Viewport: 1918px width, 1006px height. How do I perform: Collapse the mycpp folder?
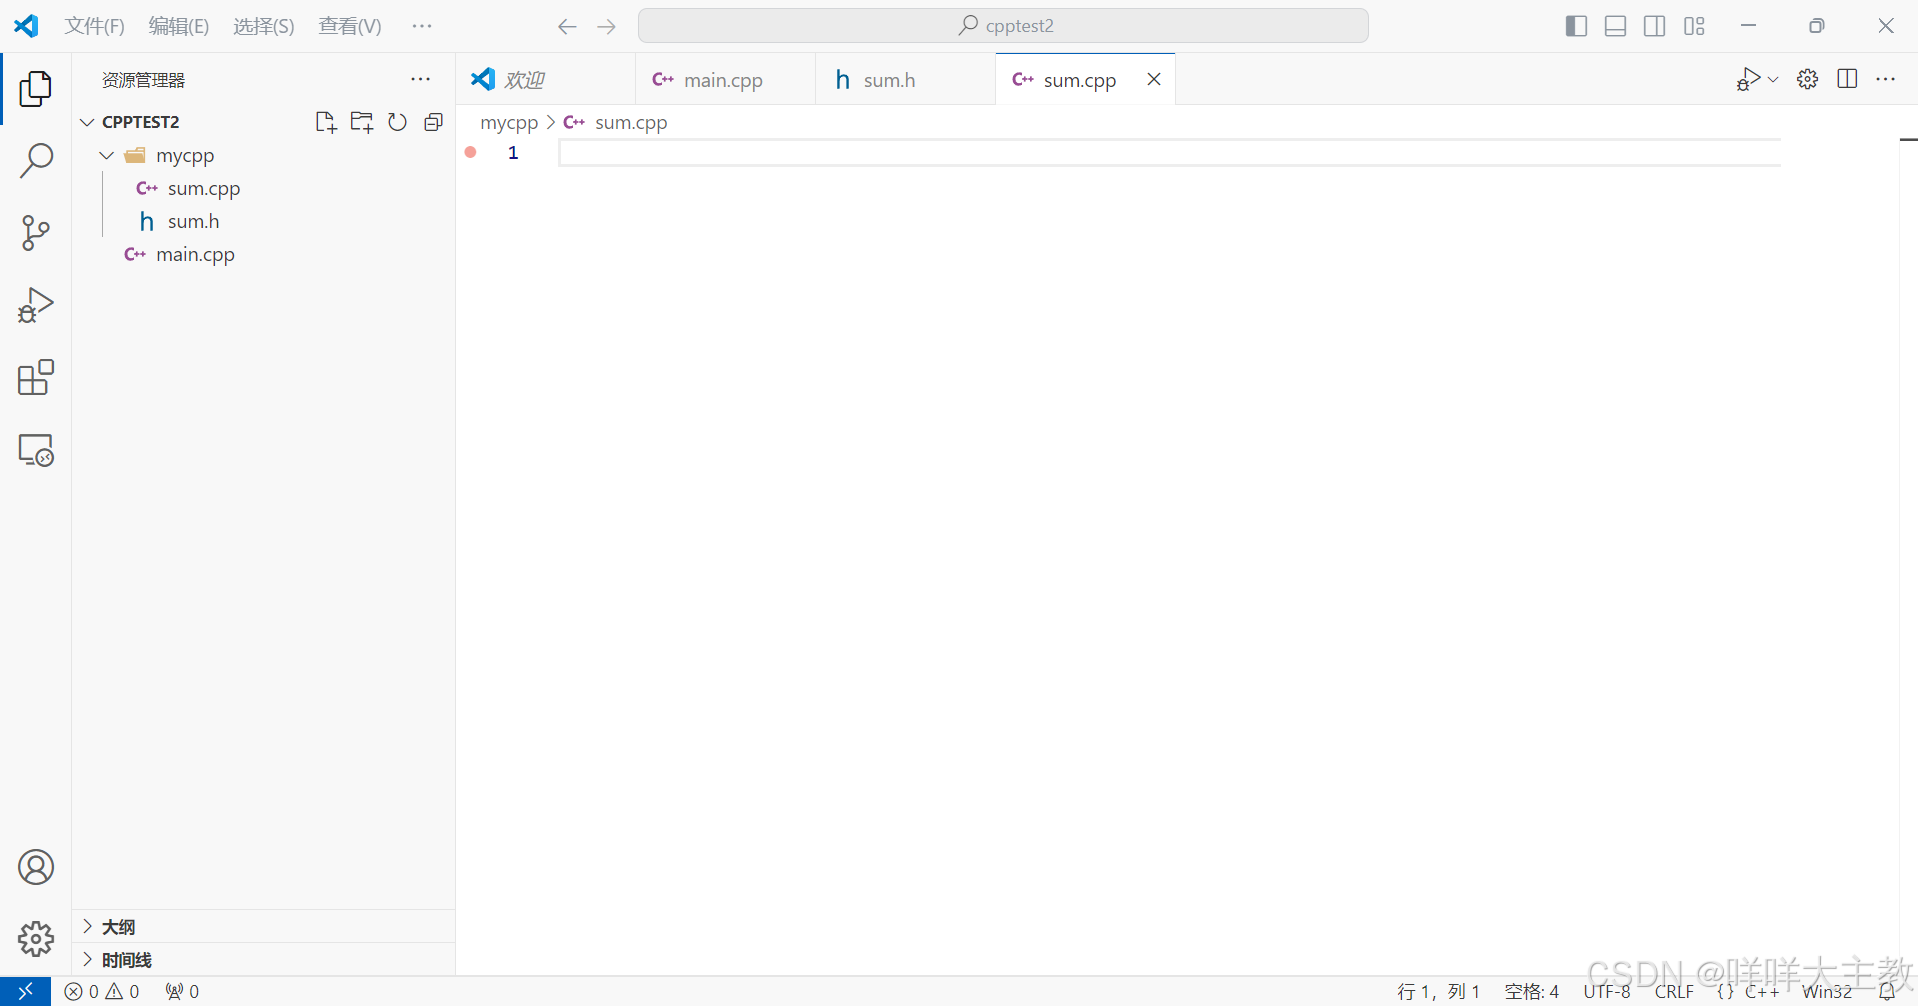107,155
